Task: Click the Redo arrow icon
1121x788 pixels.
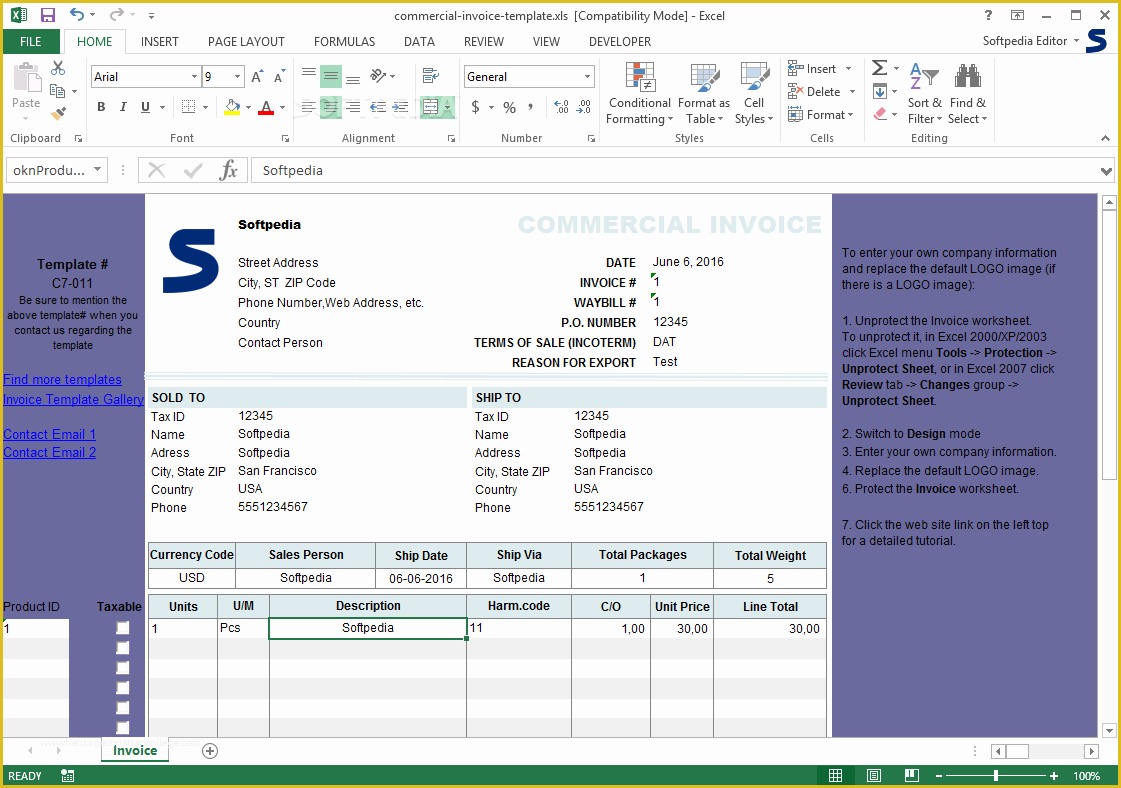Action: tap(117, 15)
